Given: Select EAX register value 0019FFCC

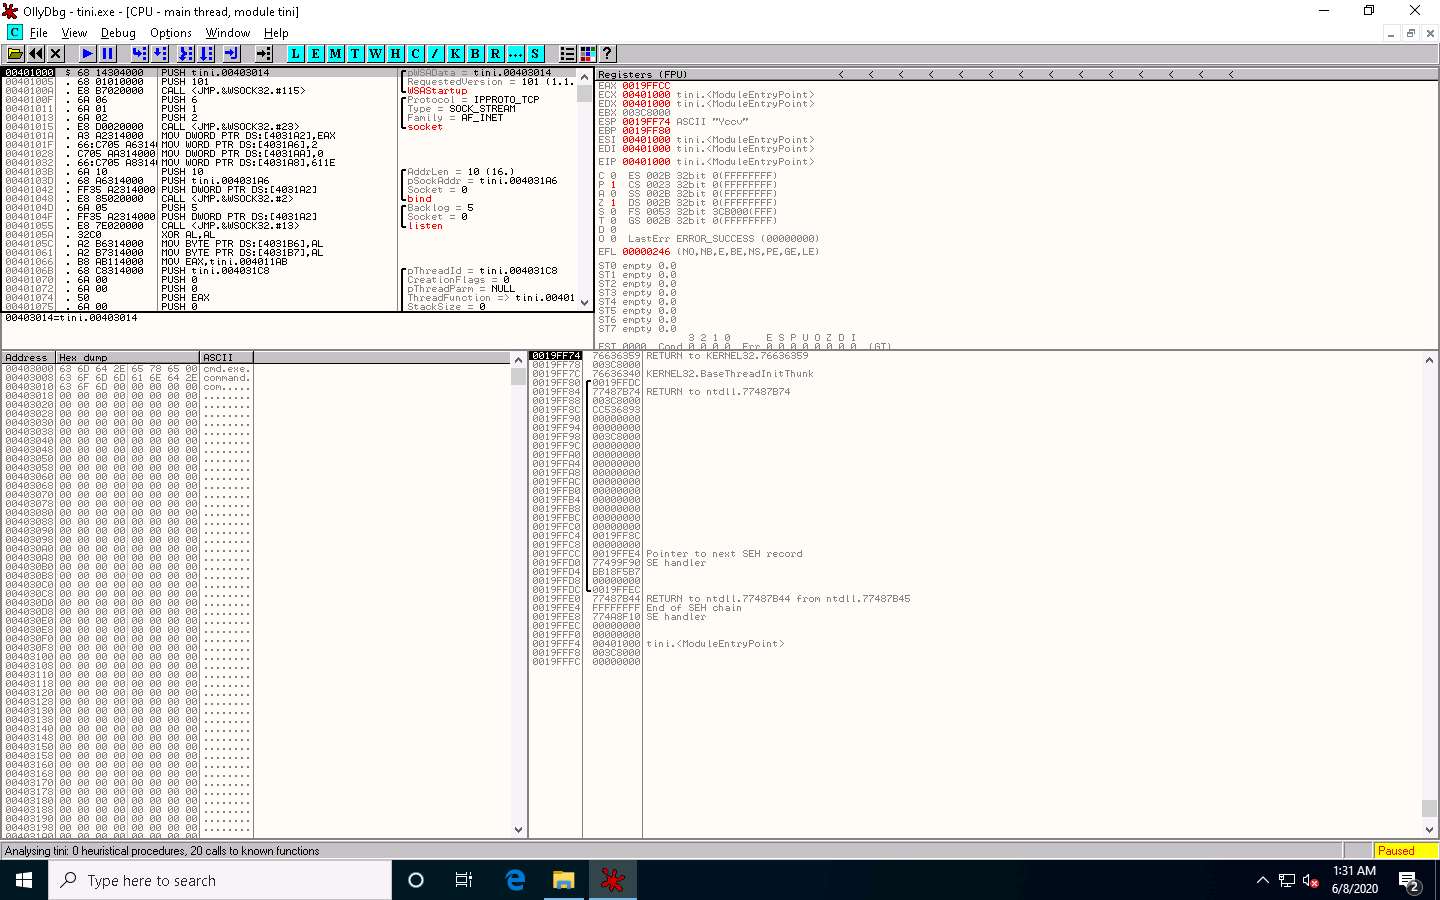Looking at the screenshot, I should pos(646,86).
